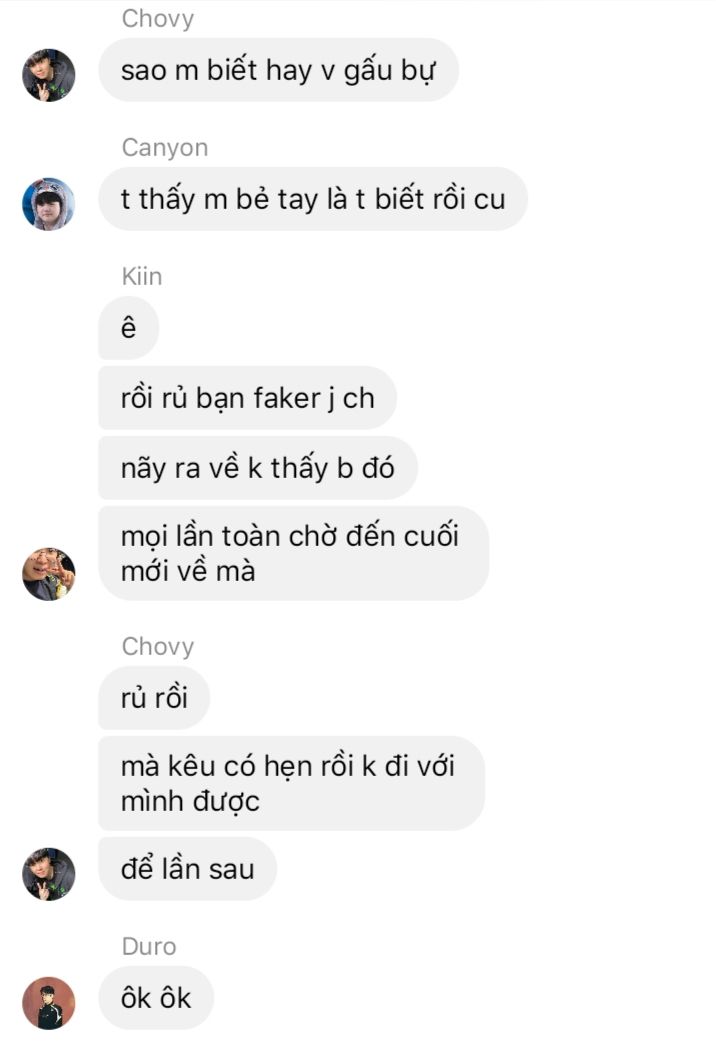The width and height of the screenshot is (716, 1056).
Task: Select the 'để lần sau' bubble
Action: click(x=188, y=869)
